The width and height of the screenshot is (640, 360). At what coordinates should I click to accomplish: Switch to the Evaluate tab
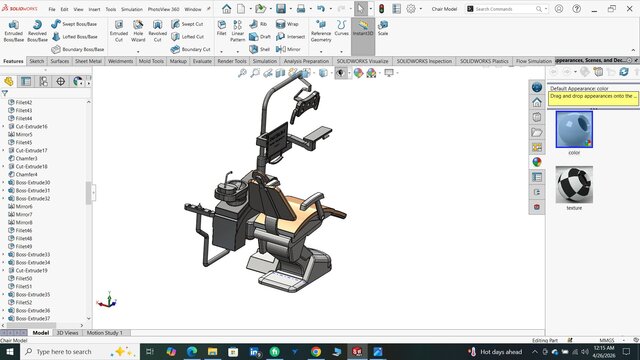[202, 61]
